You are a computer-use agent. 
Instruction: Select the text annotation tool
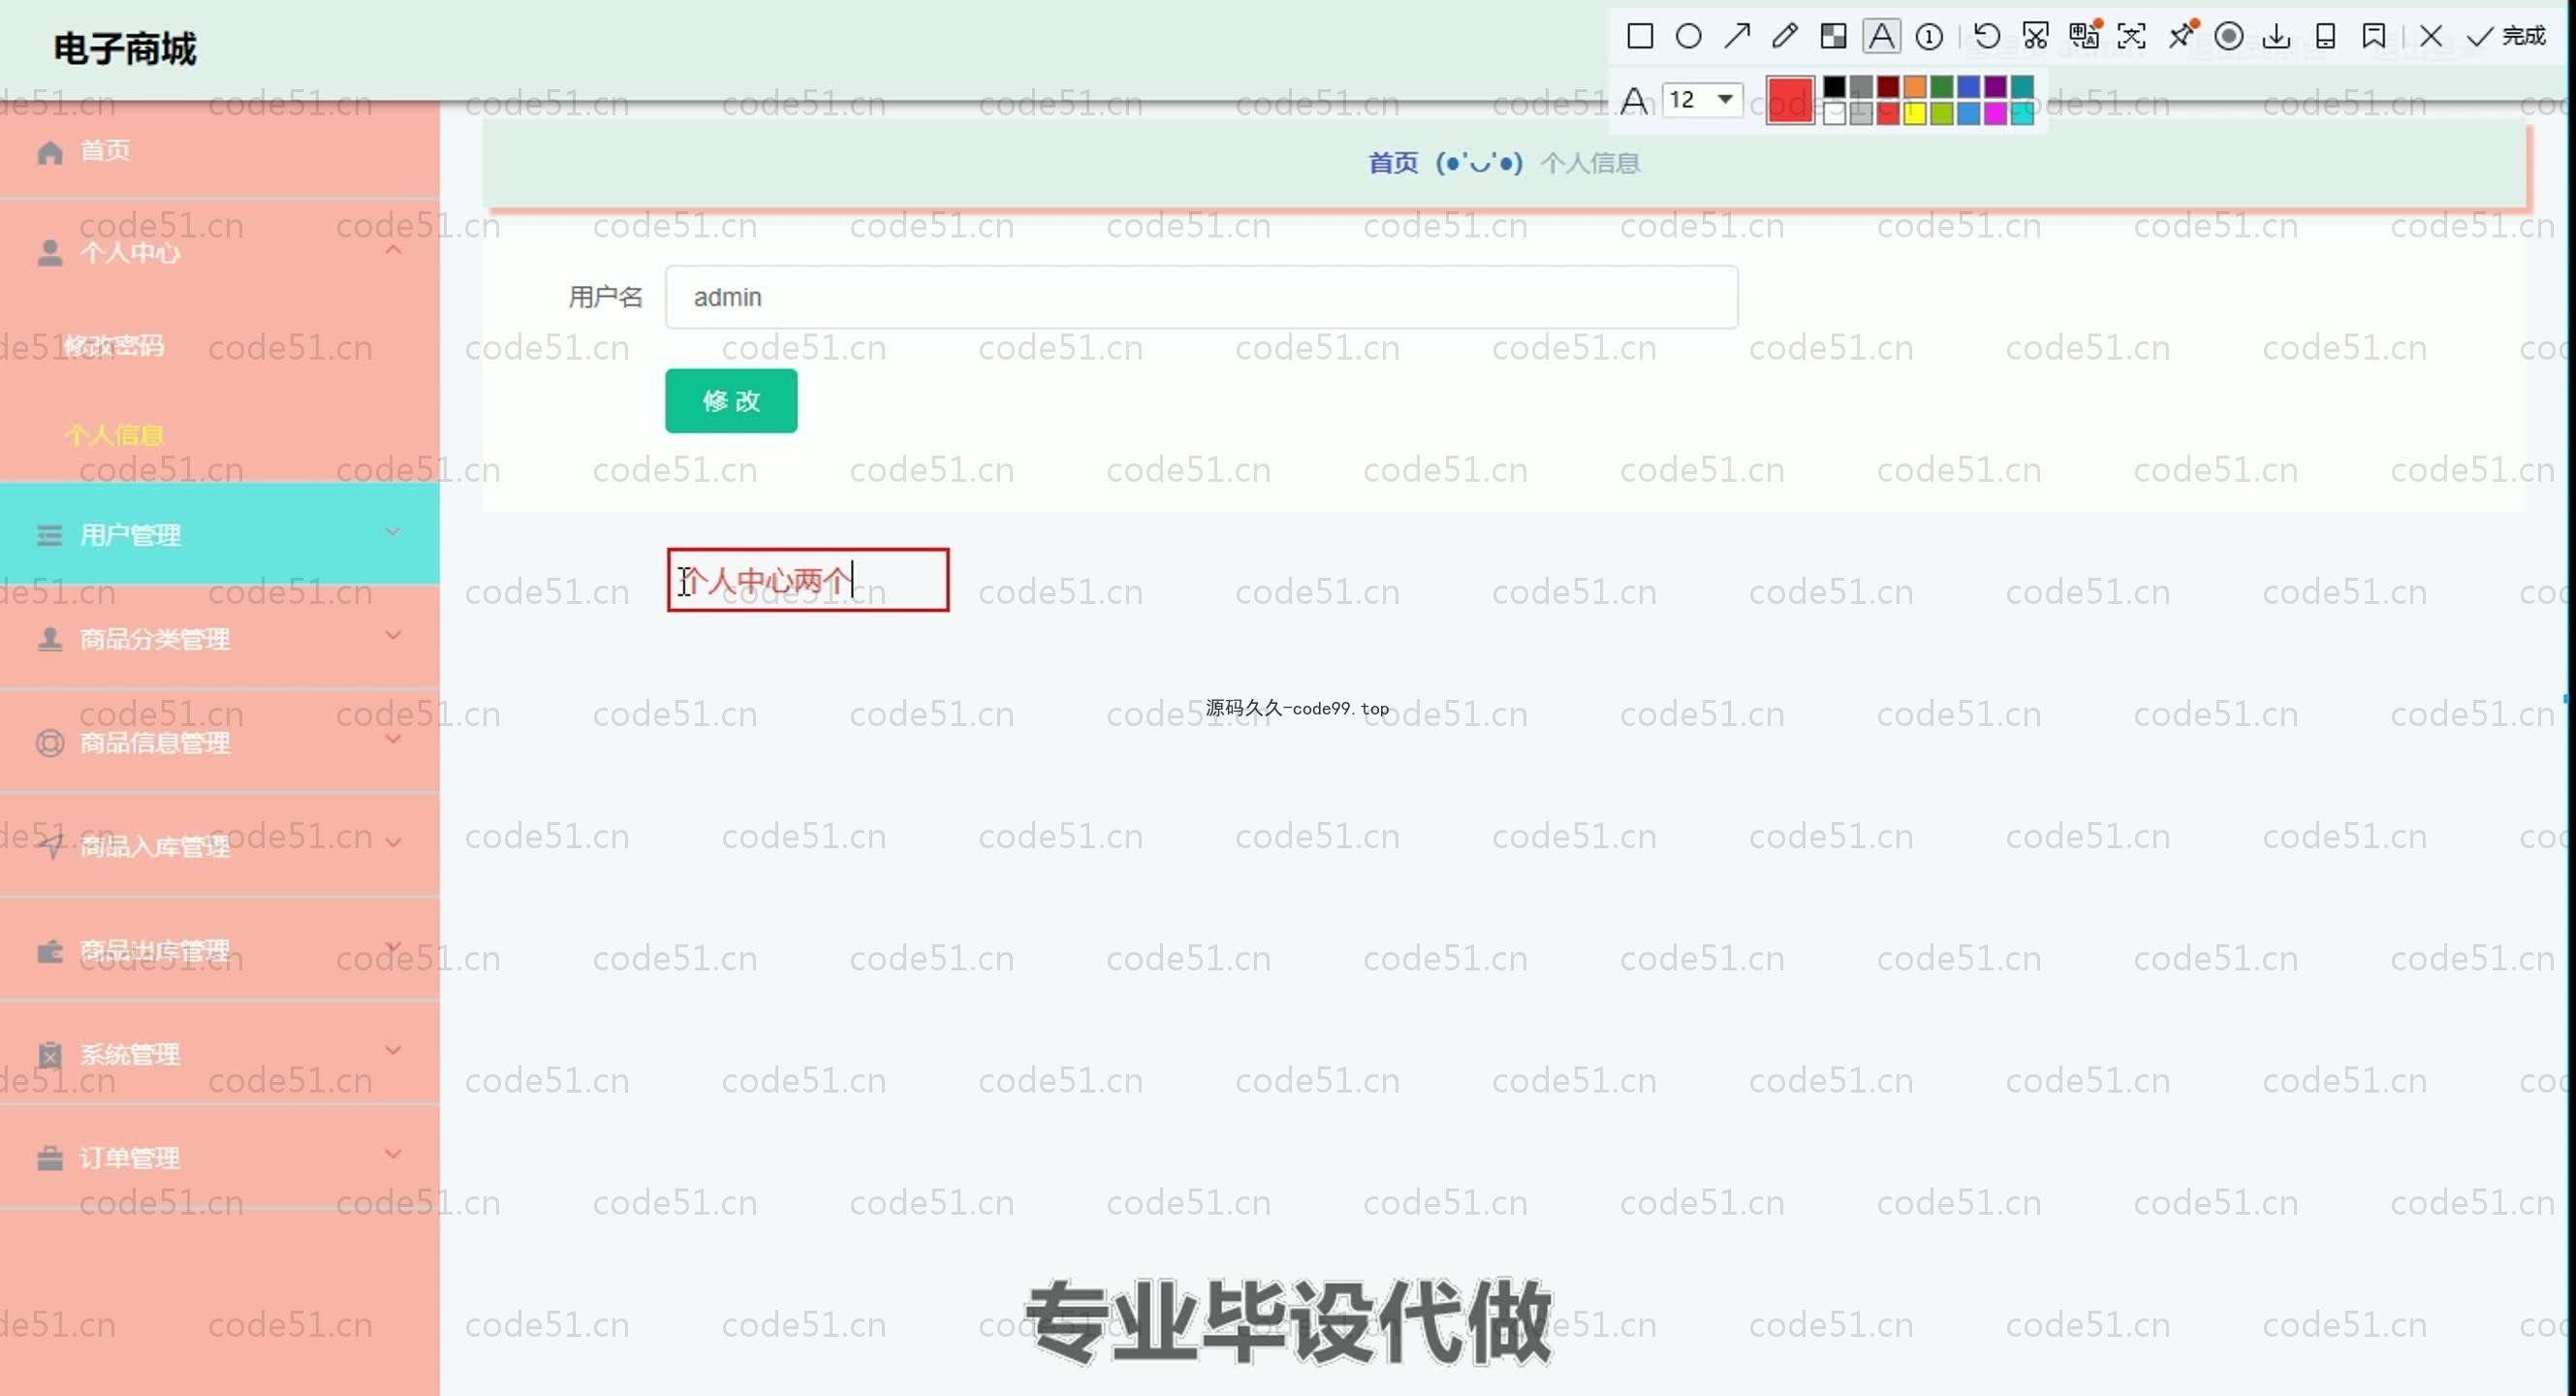(x=1881, y=37)
